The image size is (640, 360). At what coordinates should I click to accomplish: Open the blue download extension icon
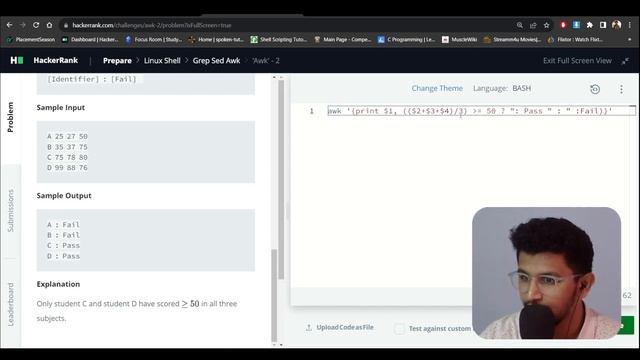coord(576,25)
